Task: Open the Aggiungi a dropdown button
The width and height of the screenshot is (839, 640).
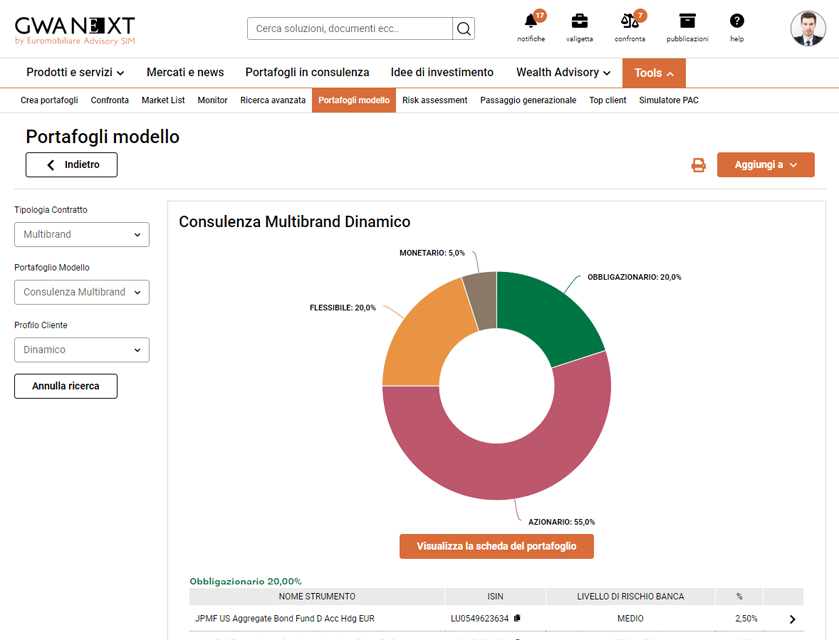Action: 766,165
